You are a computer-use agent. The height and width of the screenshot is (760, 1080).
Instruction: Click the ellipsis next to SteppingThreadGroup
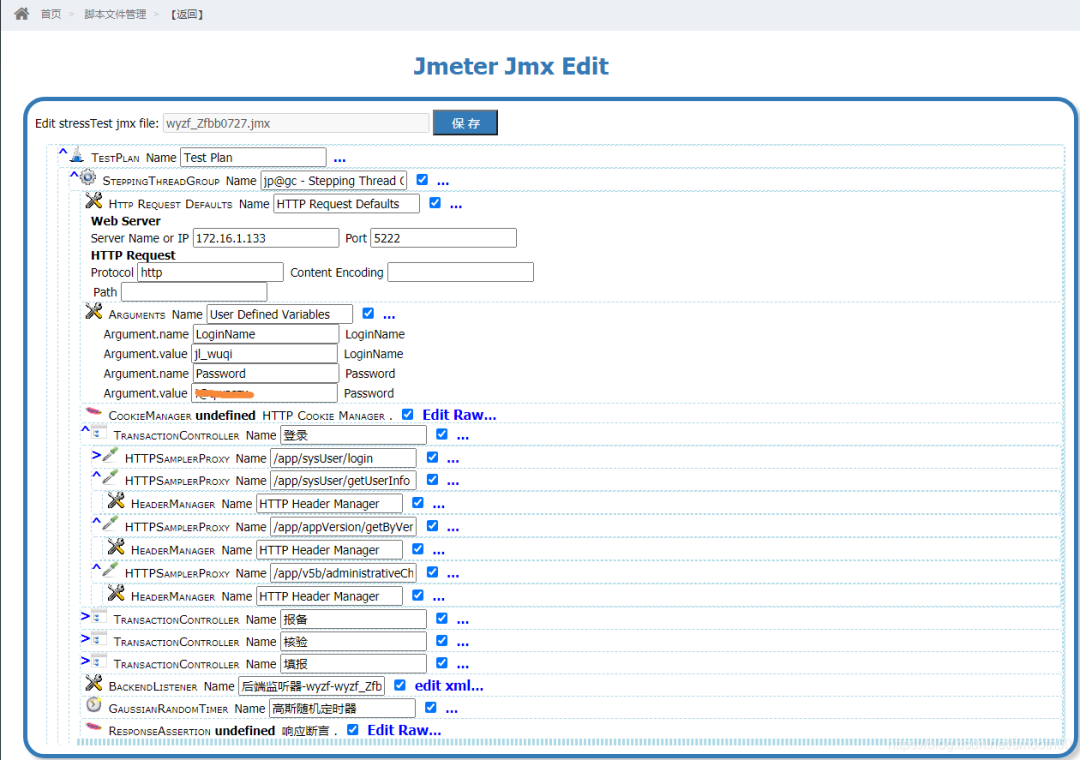coord(443,182)
